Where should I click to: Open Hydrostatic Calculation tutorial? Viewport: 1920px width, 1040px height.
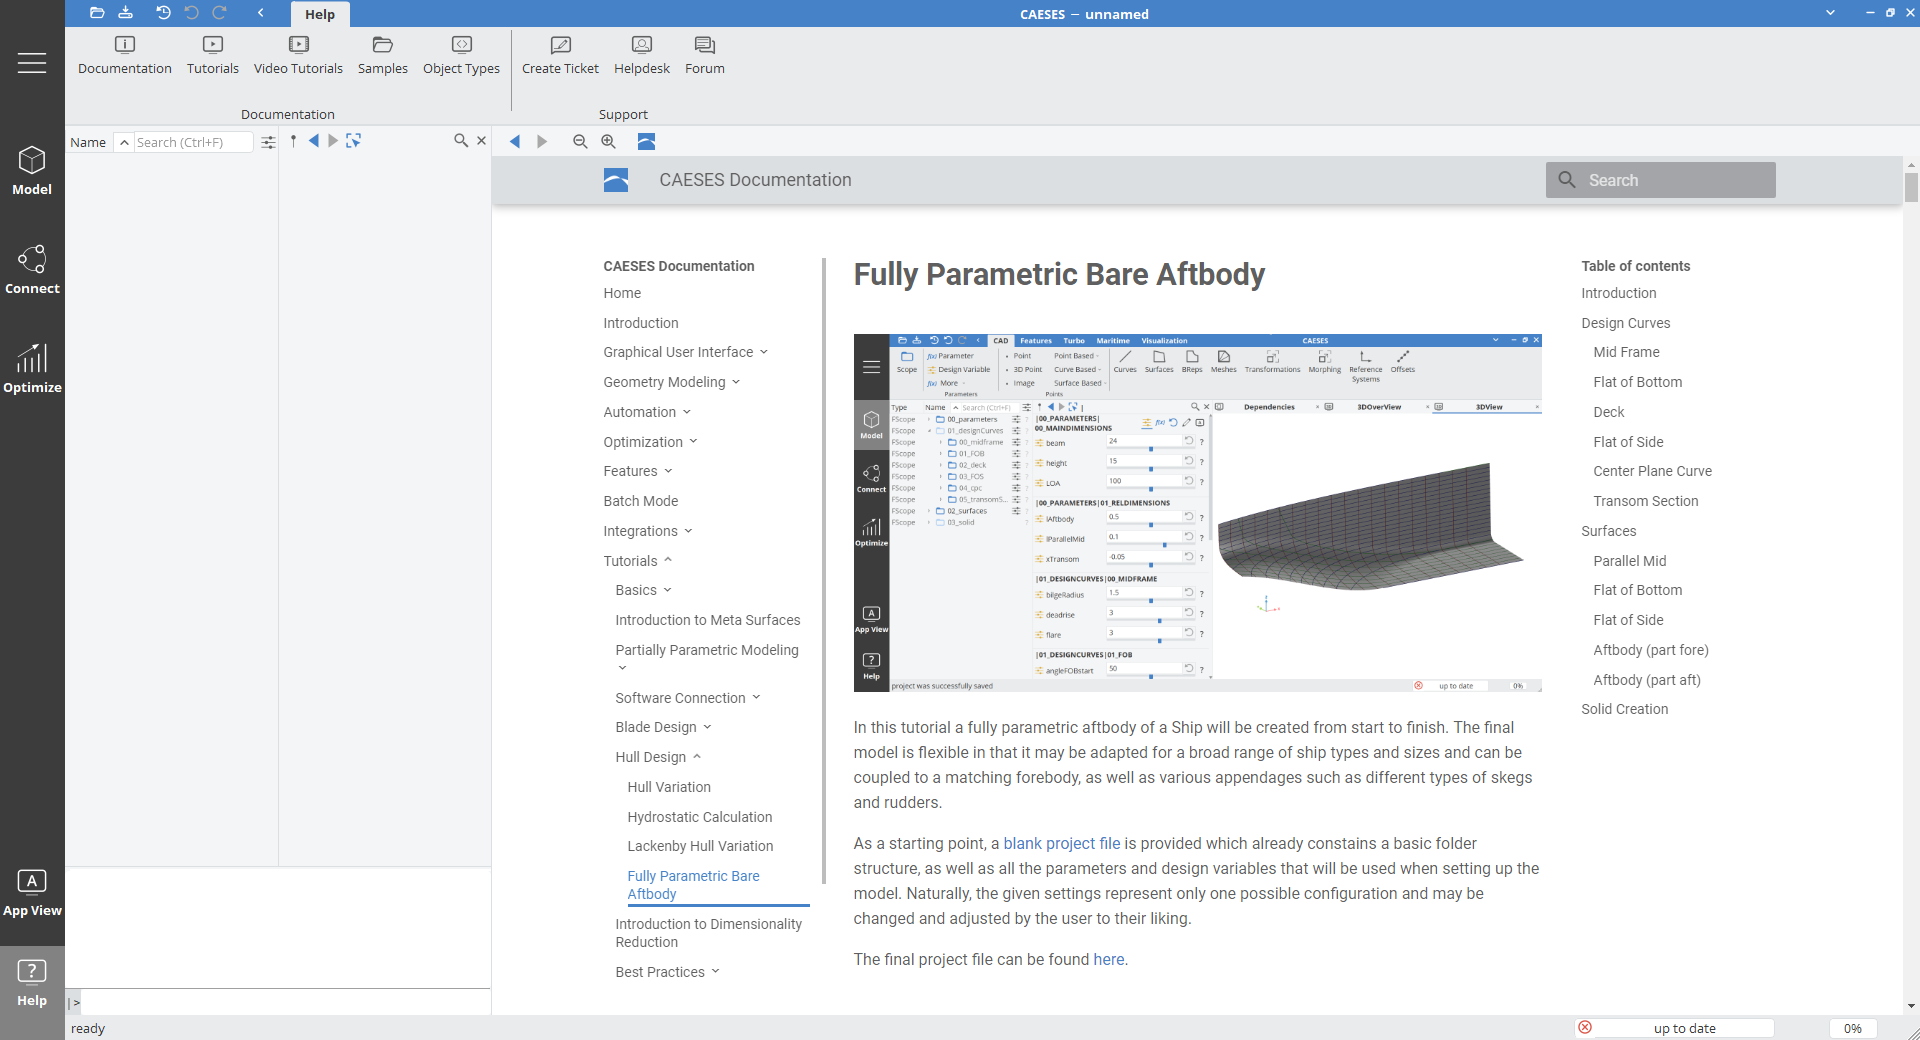(x=700, y=817)
